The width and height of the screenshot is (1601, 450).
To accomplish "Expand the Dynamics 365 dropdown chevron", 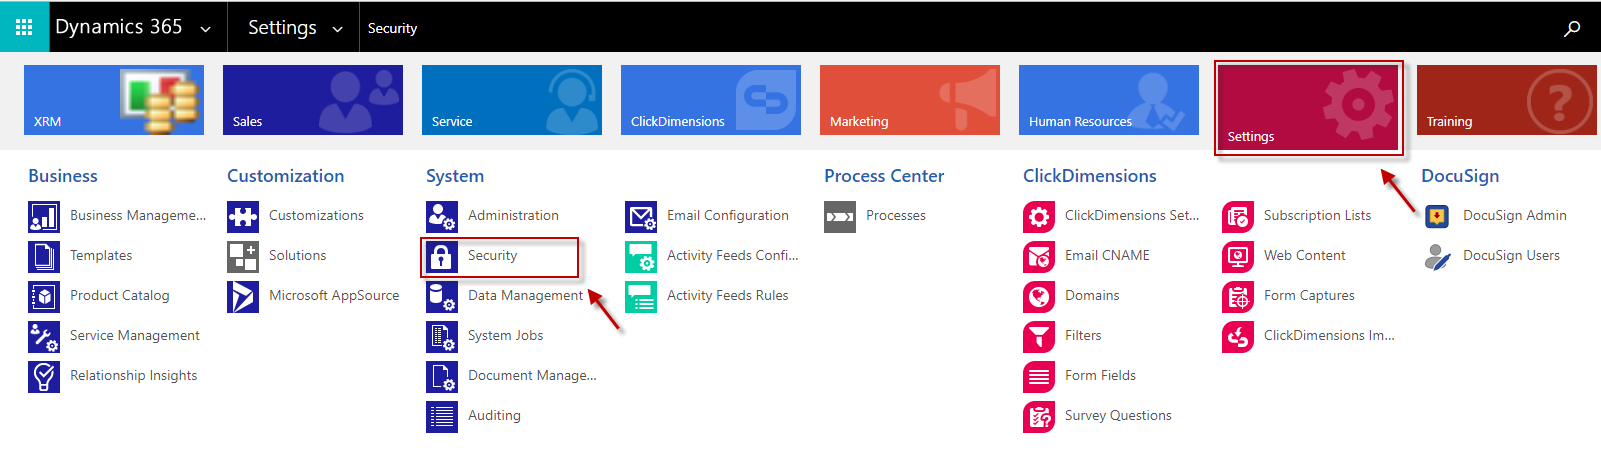I will 205,30.
